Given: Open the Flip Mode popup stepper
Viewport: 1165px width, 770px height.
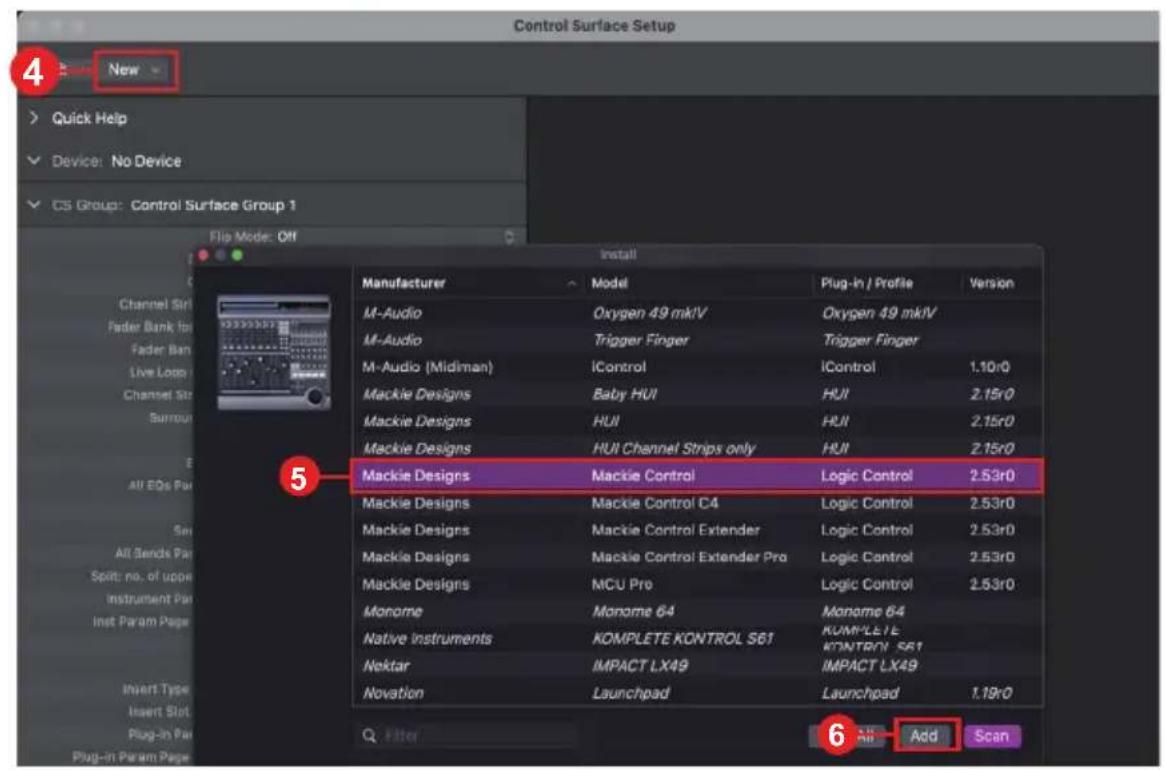Looking at the screenshot, I should coord(509,236).
